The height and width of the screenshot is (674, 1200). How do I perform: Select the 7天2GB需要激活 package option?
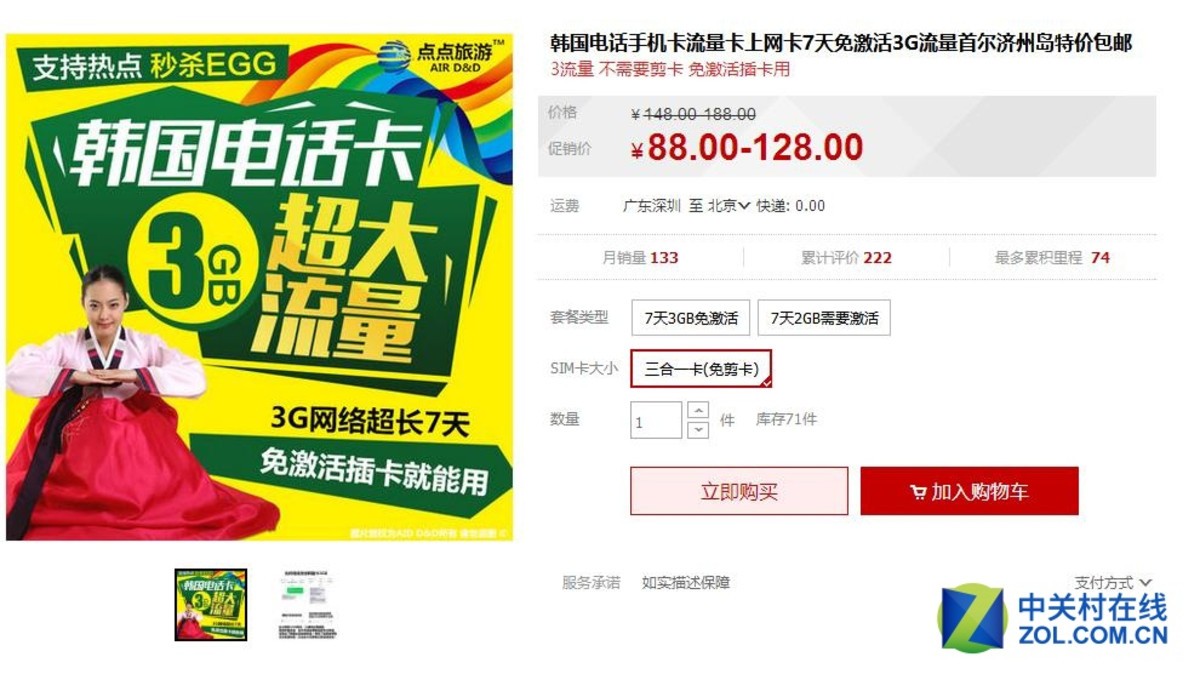(824, 318)
